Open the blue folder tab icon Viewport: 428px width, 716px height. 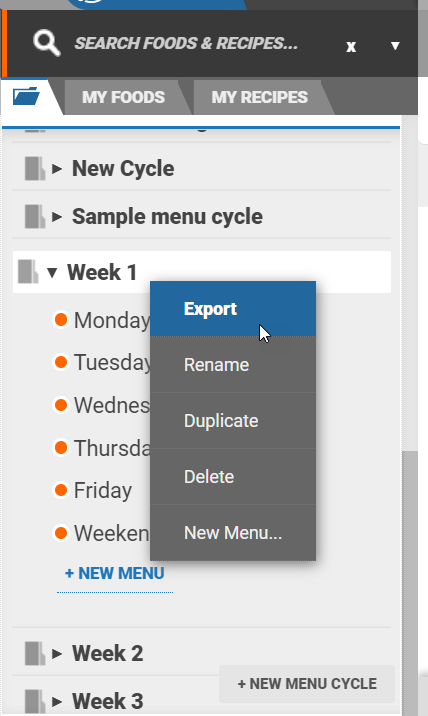[x=26, y=96]
